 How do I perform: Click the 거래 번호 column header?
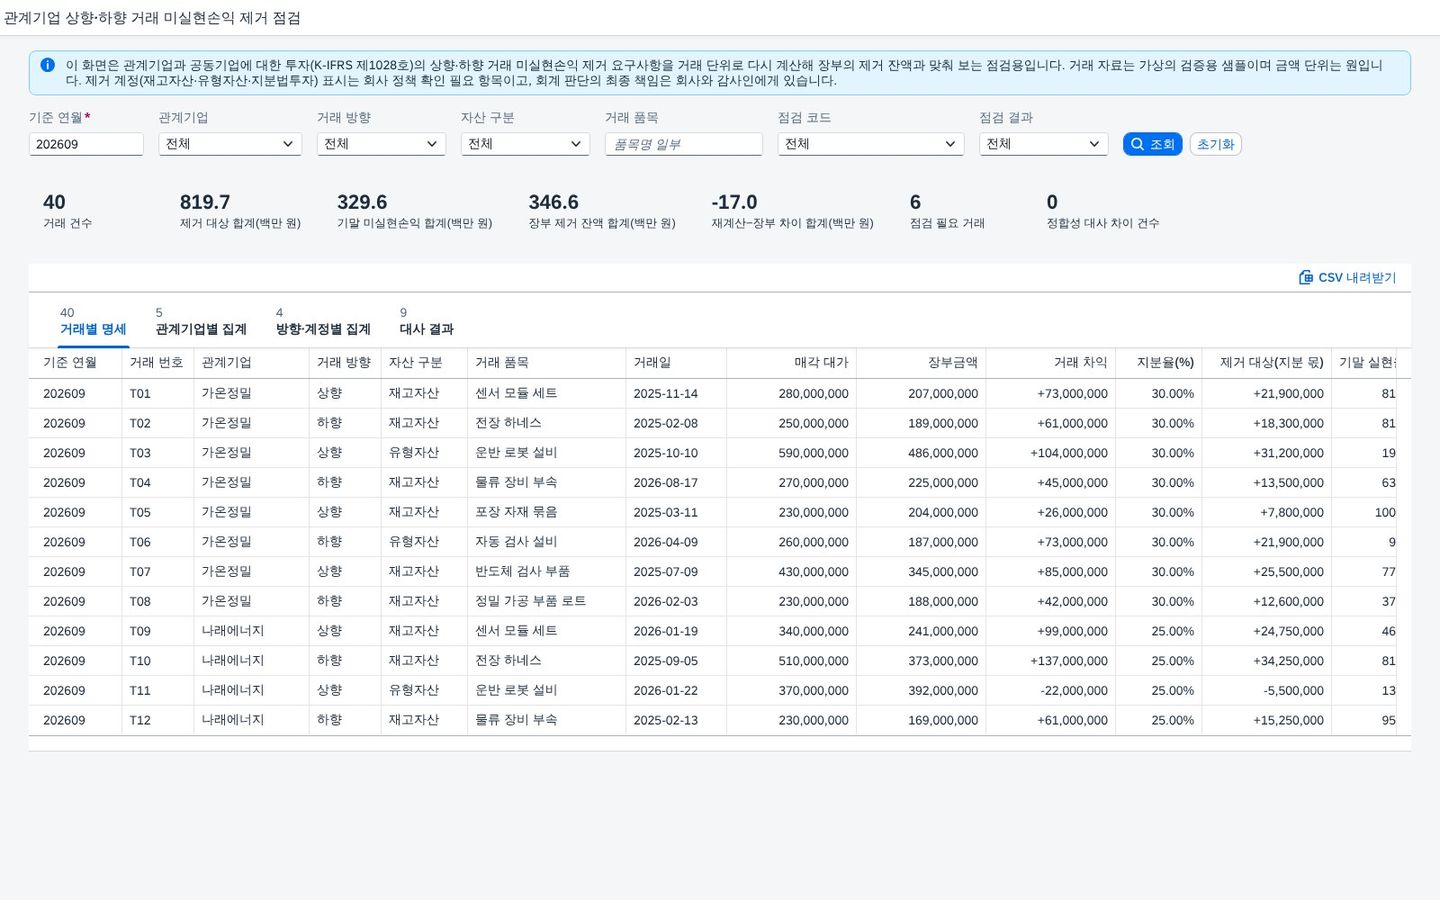point(157,363)
